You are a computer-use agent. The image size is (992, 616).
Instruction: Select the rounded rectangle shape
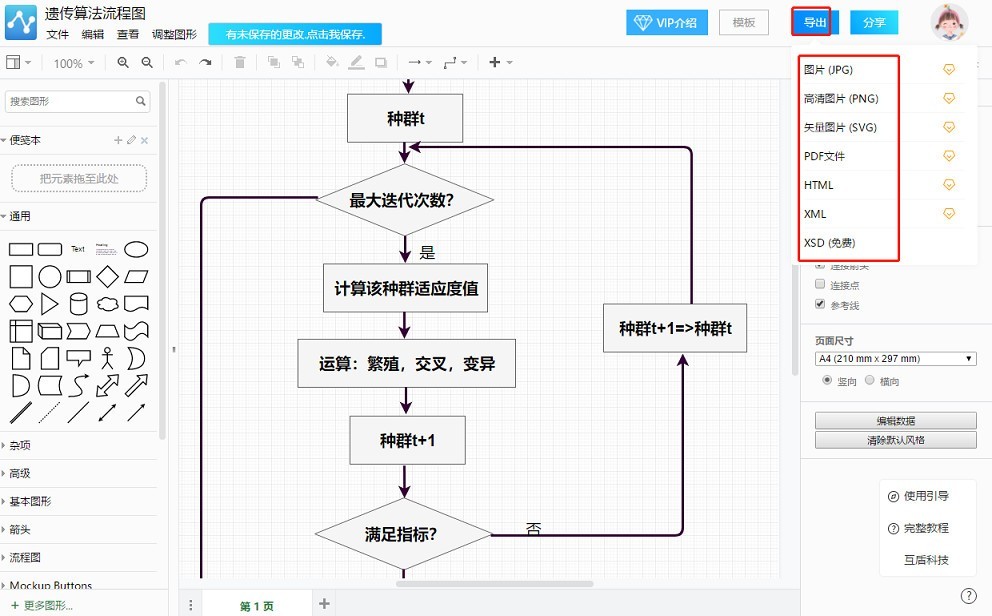pyautogui.click(x=50, y=249)
